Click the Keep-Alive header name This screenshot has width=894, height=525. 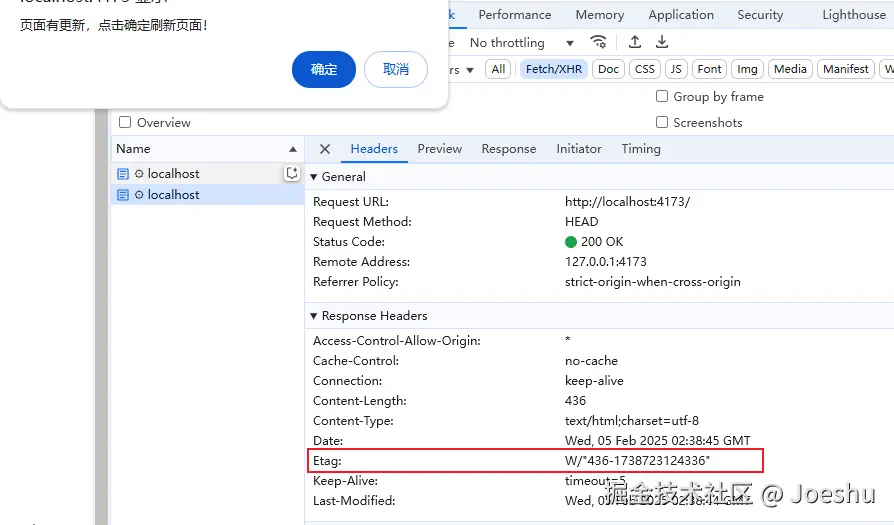tap(345, 481)
